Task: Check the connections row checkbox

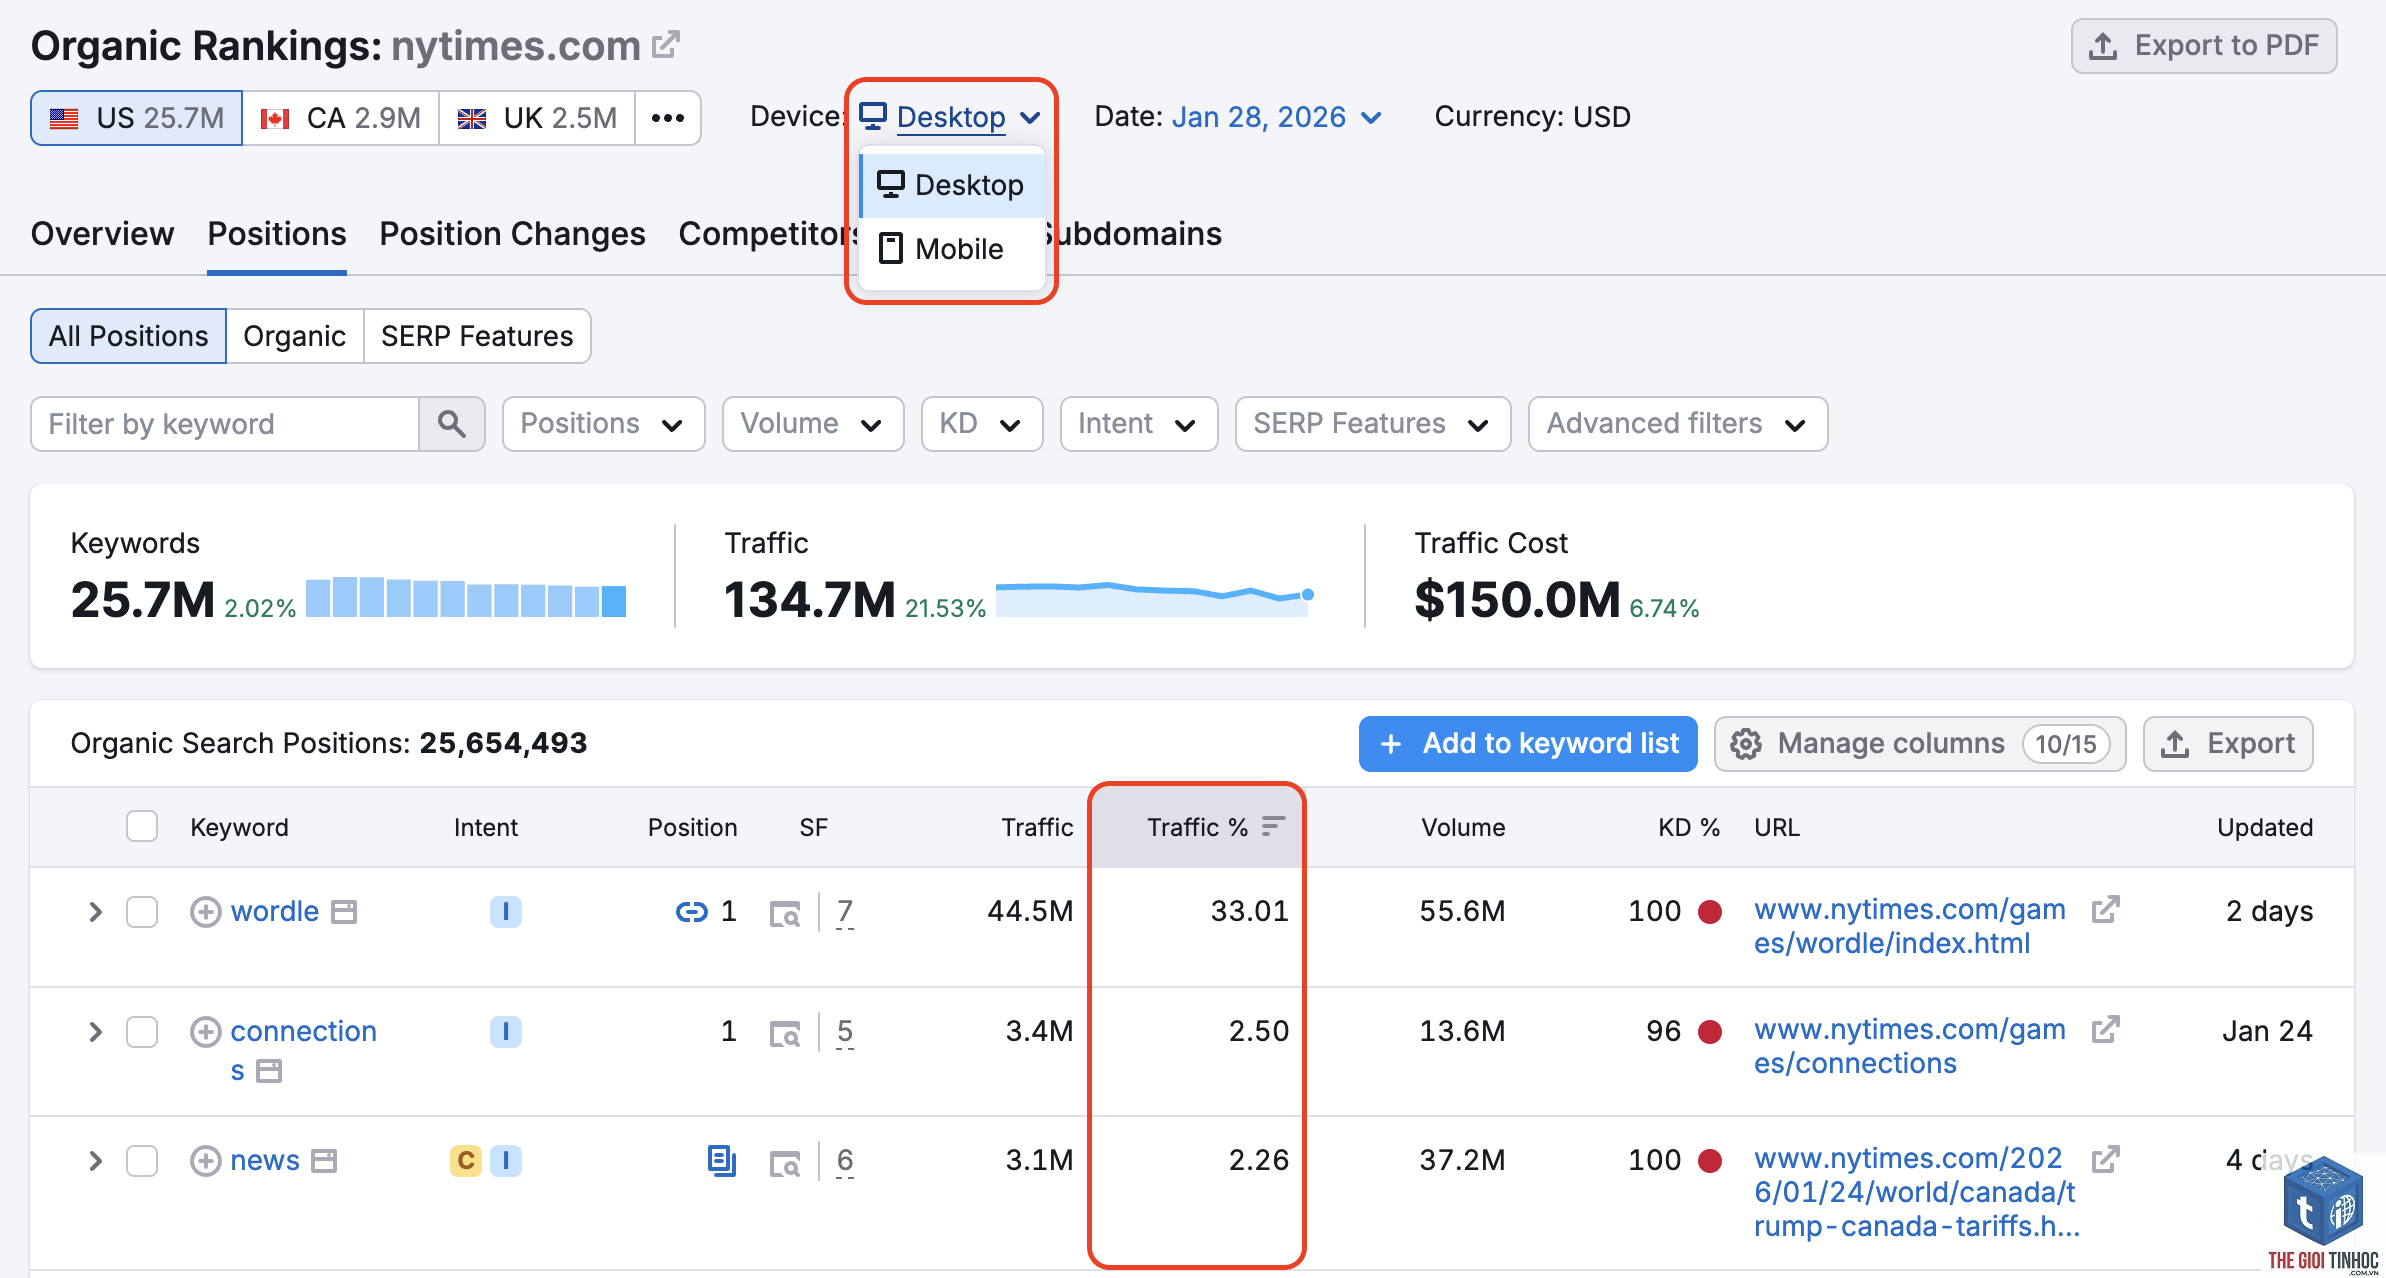Action: [x=142, y=1032]
